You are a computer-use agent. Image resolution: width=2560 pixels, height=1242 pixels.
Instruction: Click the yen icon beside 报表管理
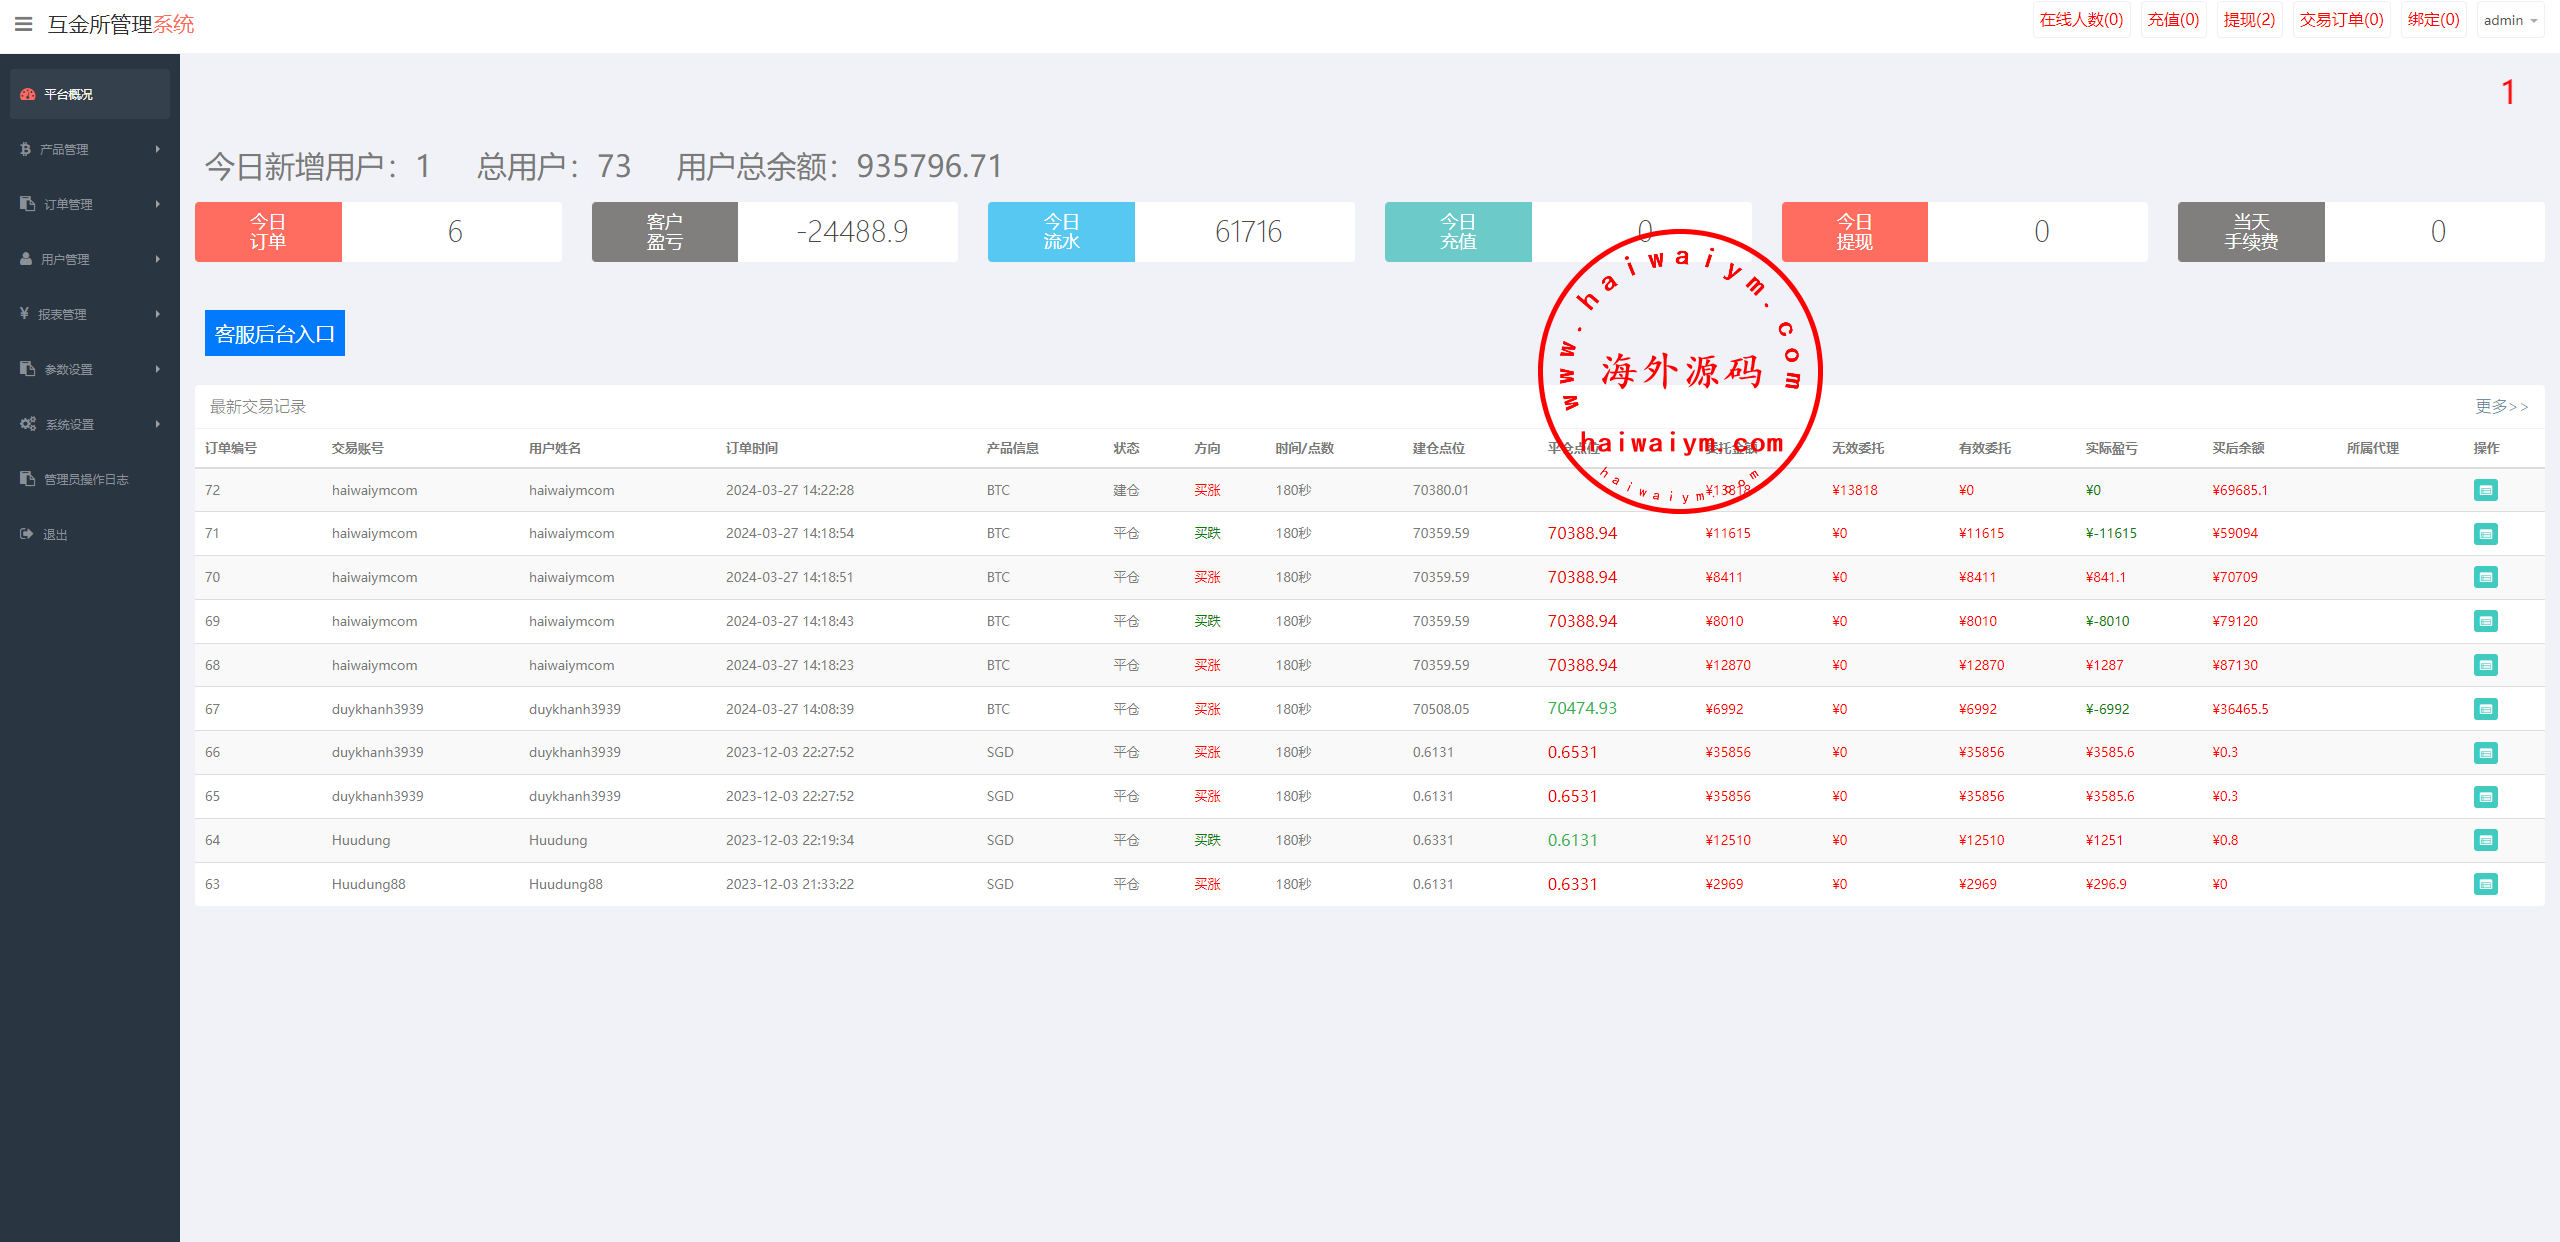(24, 314)
